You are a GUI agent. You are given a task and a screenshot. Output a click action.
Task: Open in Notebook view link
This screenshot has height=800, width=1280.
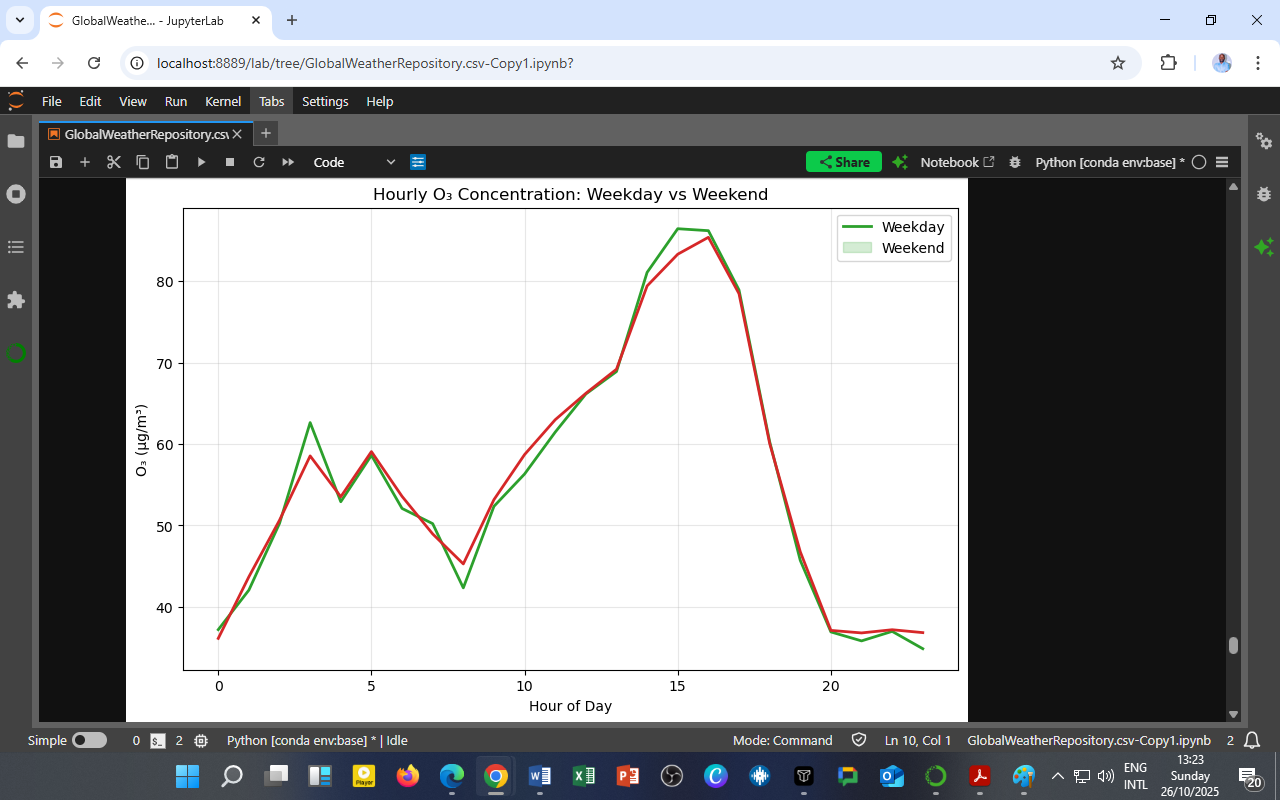pos(957,162)
